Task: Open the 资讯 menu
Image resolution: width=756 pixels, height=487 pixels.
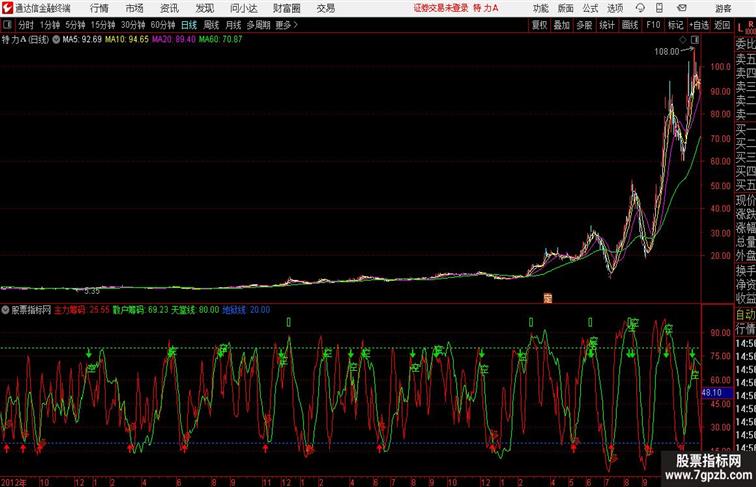Action: point(169,8)
